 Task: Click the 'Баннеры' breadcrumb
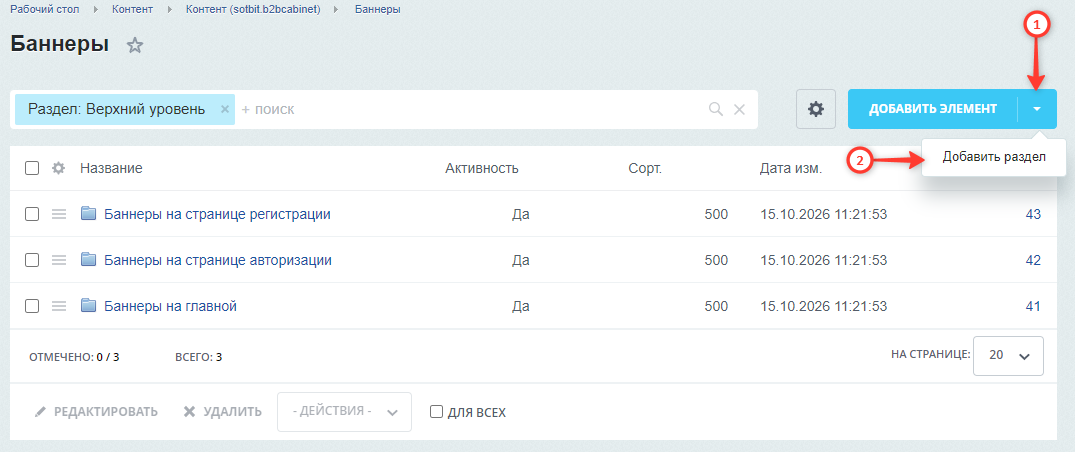pos(378,10)
